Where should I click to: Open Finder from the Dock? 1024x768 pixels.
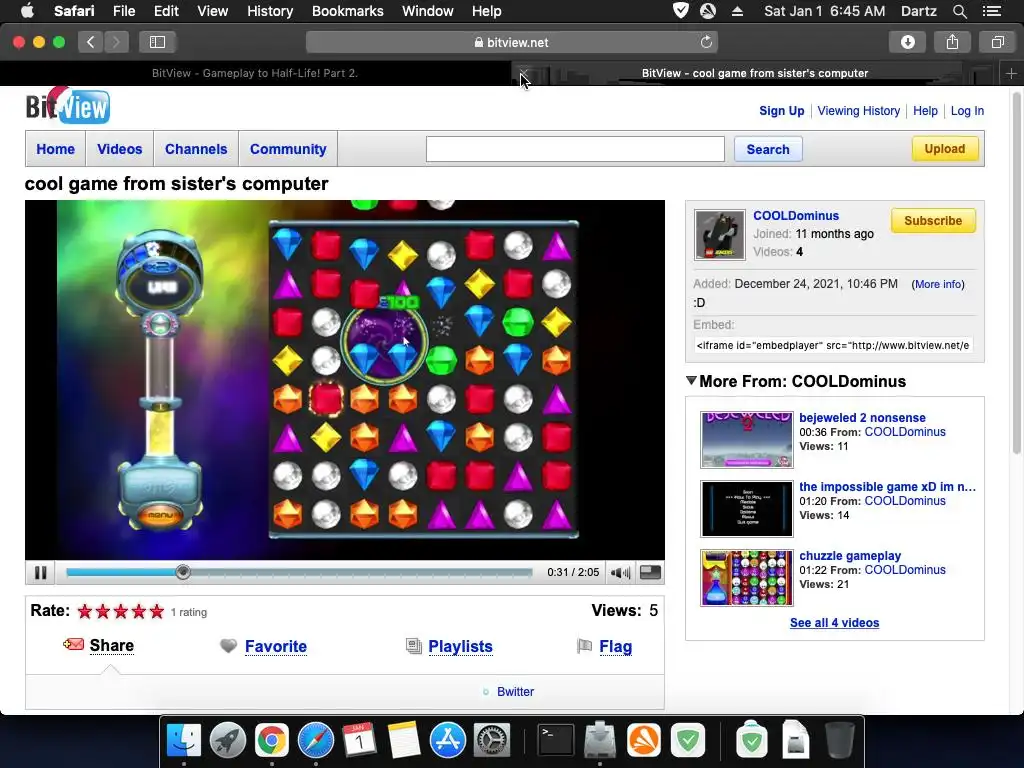(x=184, y=741)
